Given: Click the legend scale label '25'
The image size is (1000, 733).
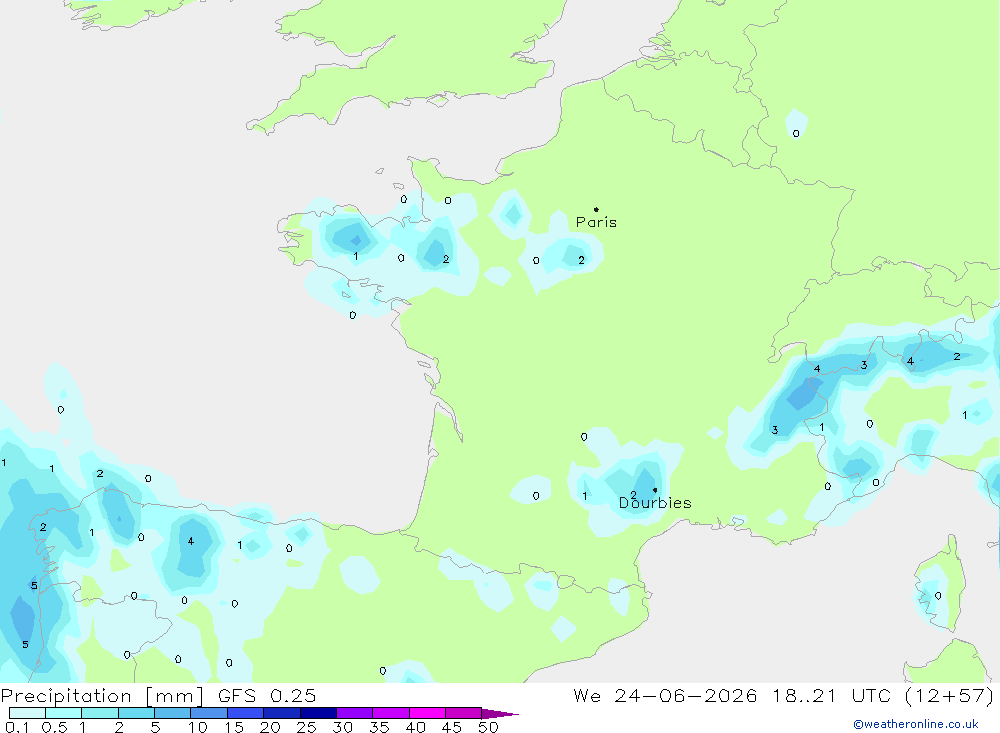Looking at the screenshot, I should tap(307, 727).
